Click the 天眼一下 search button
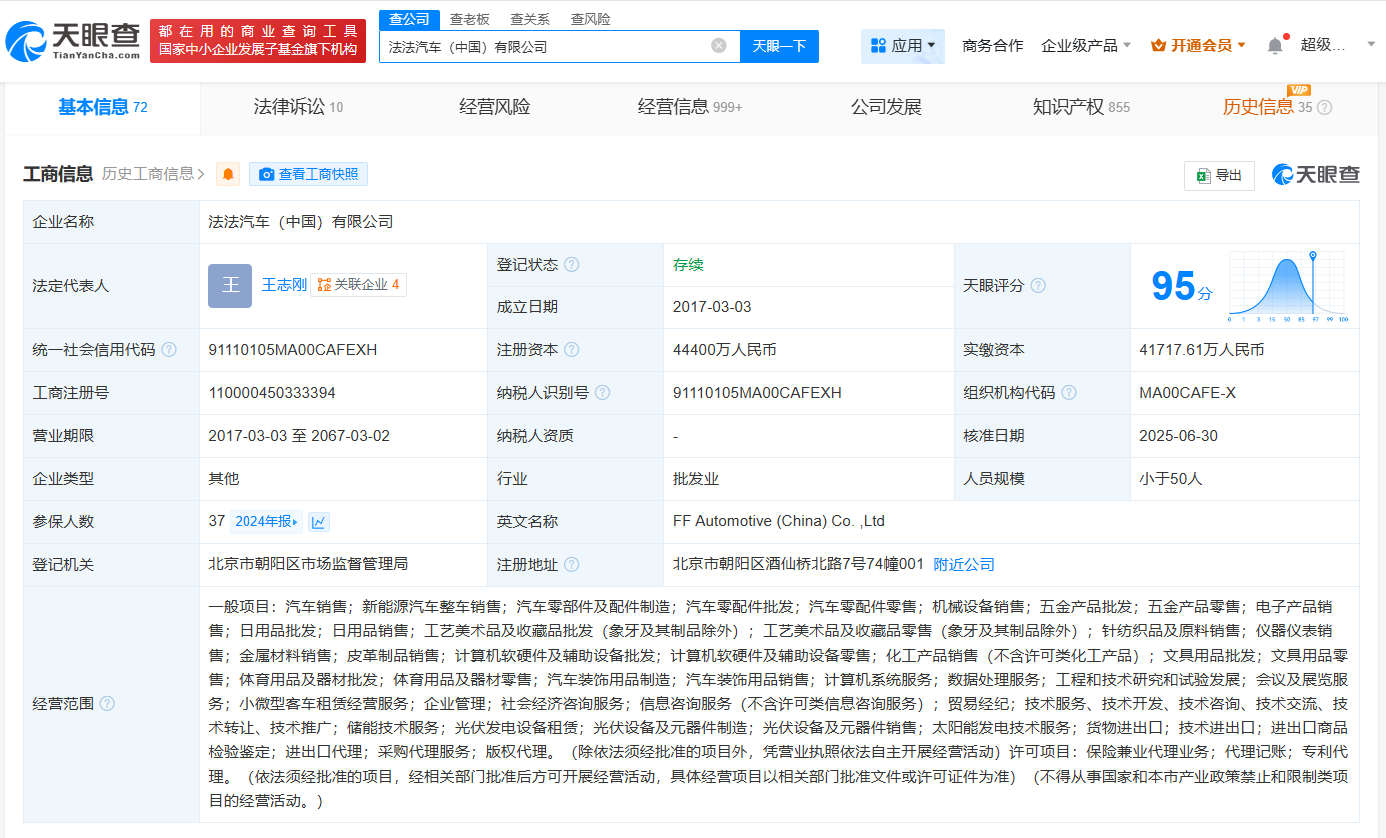 (x=779, y=46)
